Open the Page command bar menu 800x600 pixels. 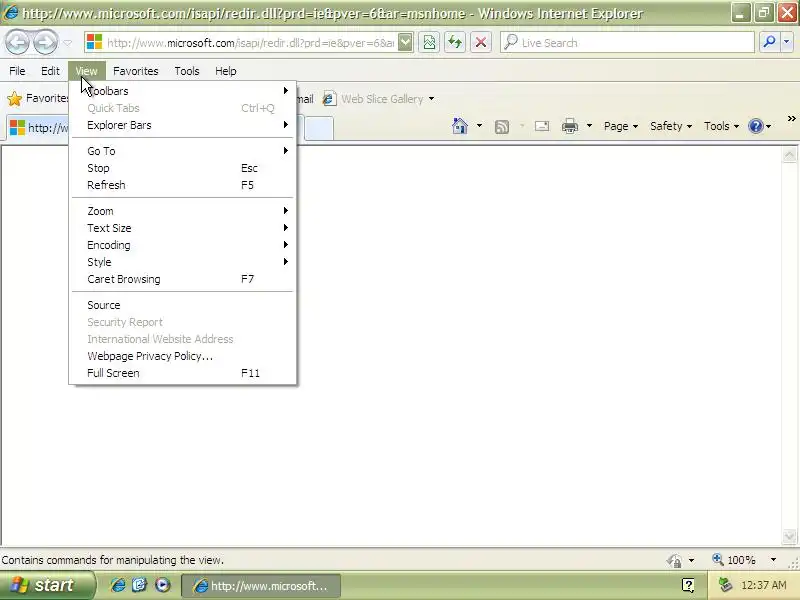(x=620, y=126)
